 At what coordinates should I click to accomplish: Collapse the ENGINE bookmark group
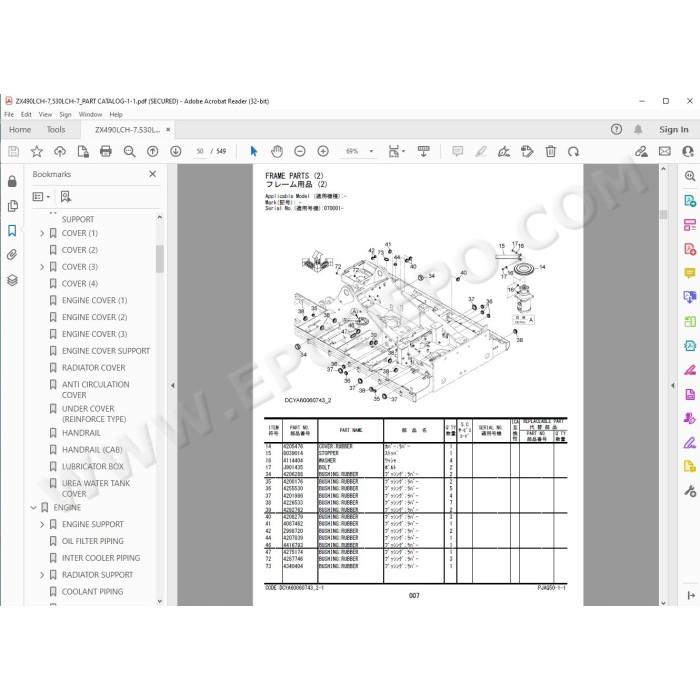click(33, 508)
